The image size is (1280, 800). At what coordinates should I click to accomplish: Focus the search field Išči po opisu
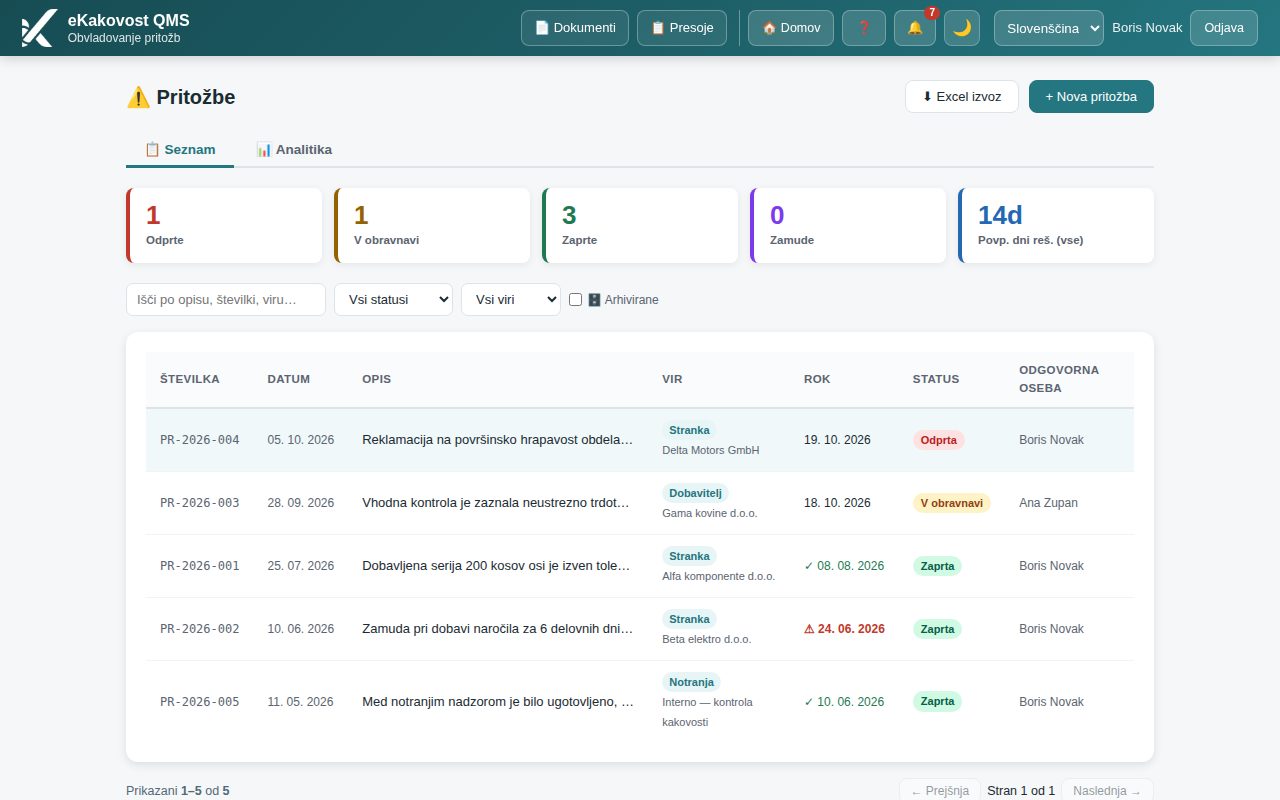pos(226,299)
